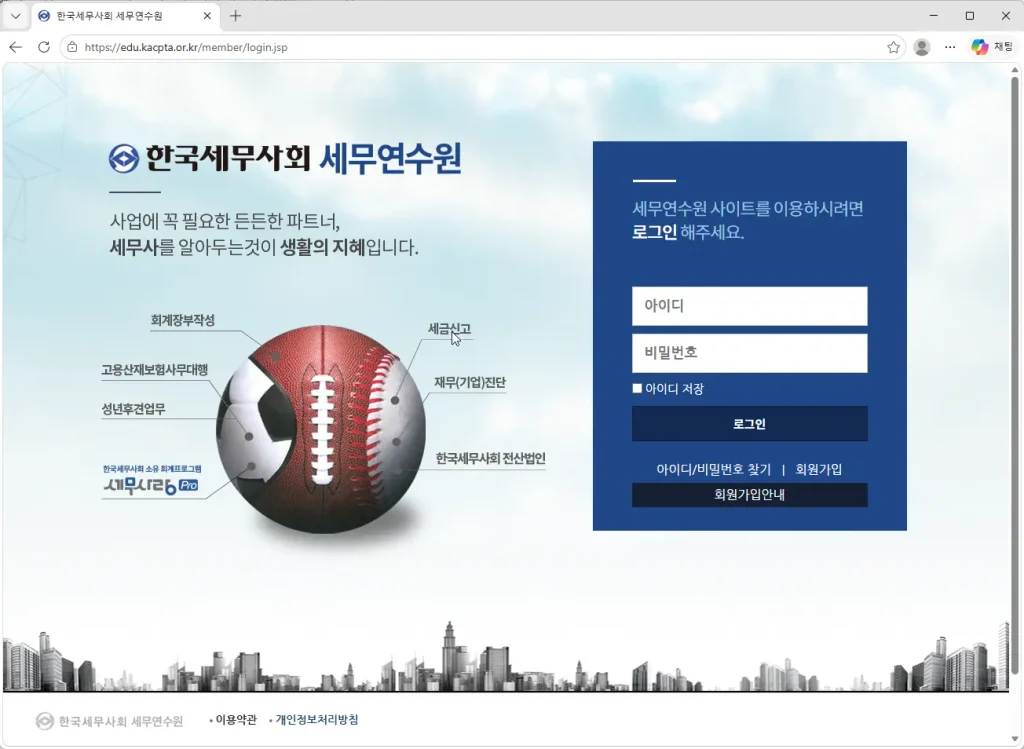Open the 이용약관 footer link
Image resolution: width=1024 pixels, height=749 pixels.
click(x=236, y=720)
